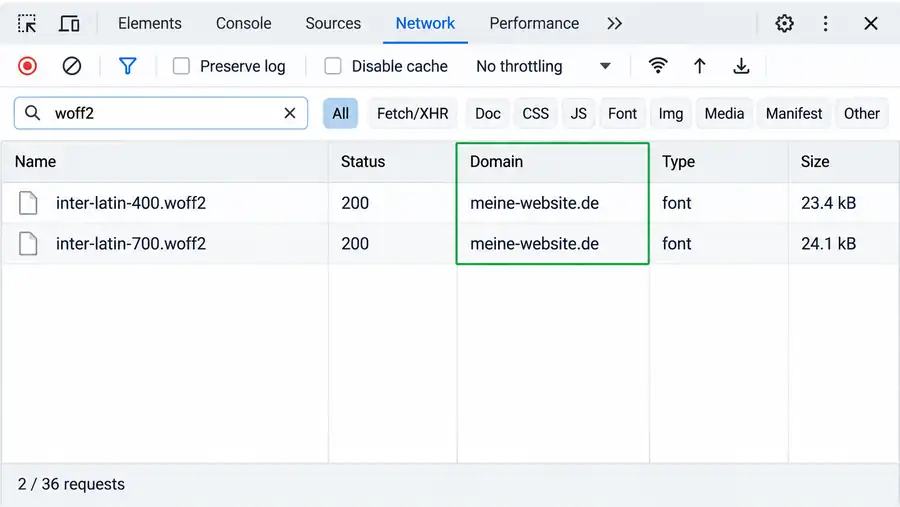Filter requests by Manifest
Image resolution: width=900 pixels, height=507 pixels.
(x=794, y=113)
